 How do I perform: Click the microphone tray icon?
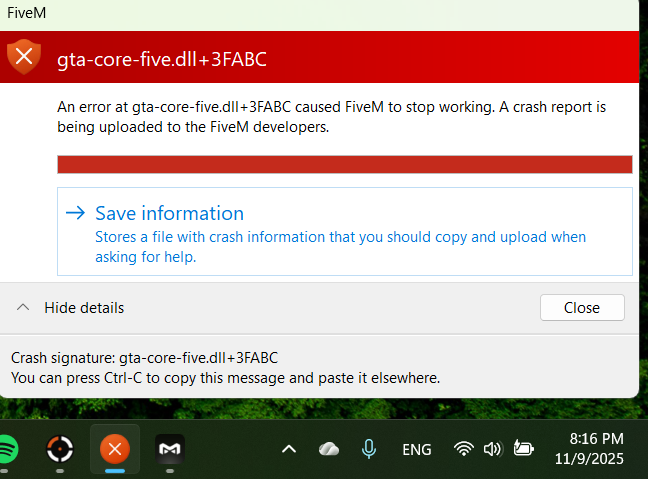coord(369,449)
